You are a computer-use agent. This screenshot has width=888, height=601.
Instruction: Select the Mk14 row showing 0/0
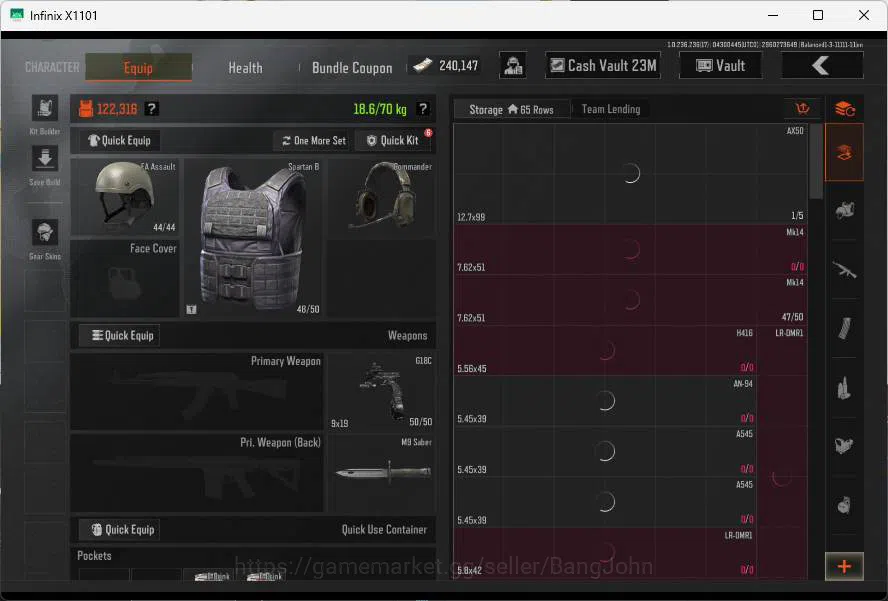[x=630, y=249]
